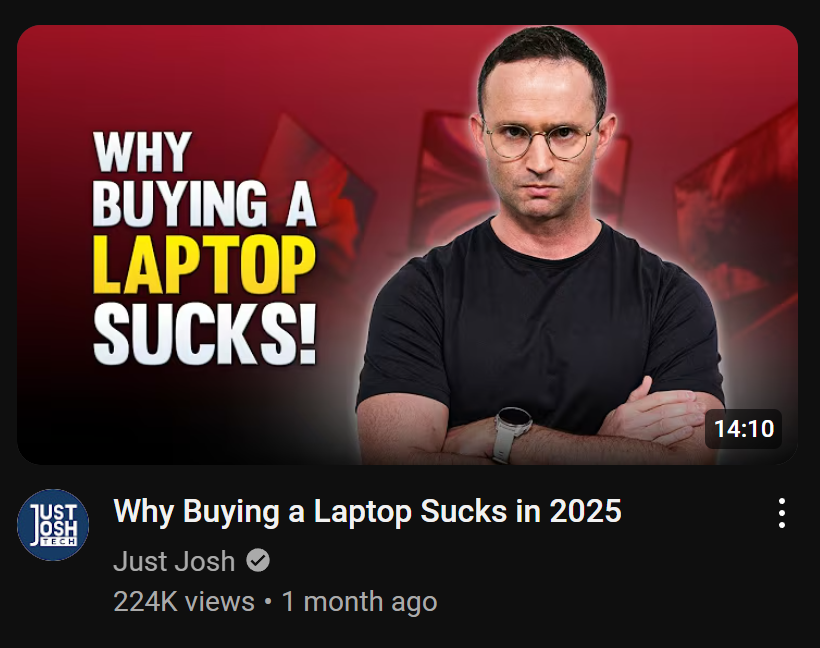Click the man's face in the thumbnail
The image size is (820, 648).
click(x=541, y=136)
